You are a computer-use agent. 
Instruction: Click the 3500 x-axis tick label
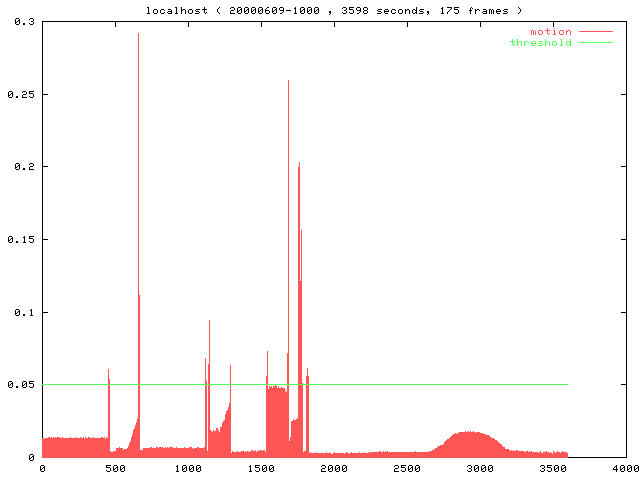pyautogui.click(x=552, y=468)
